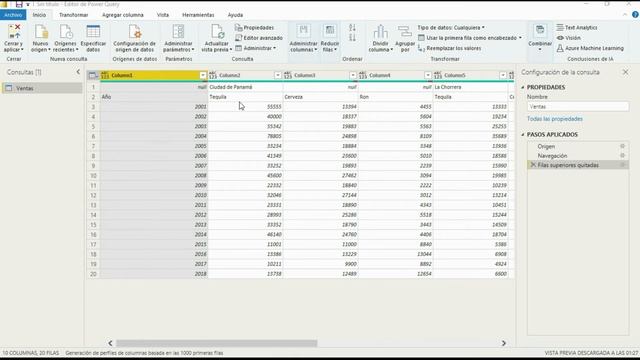Collapse the ribbon with the top-right chevron
The width and height of the screenshot is (640, 360).
tap(625, 14)
